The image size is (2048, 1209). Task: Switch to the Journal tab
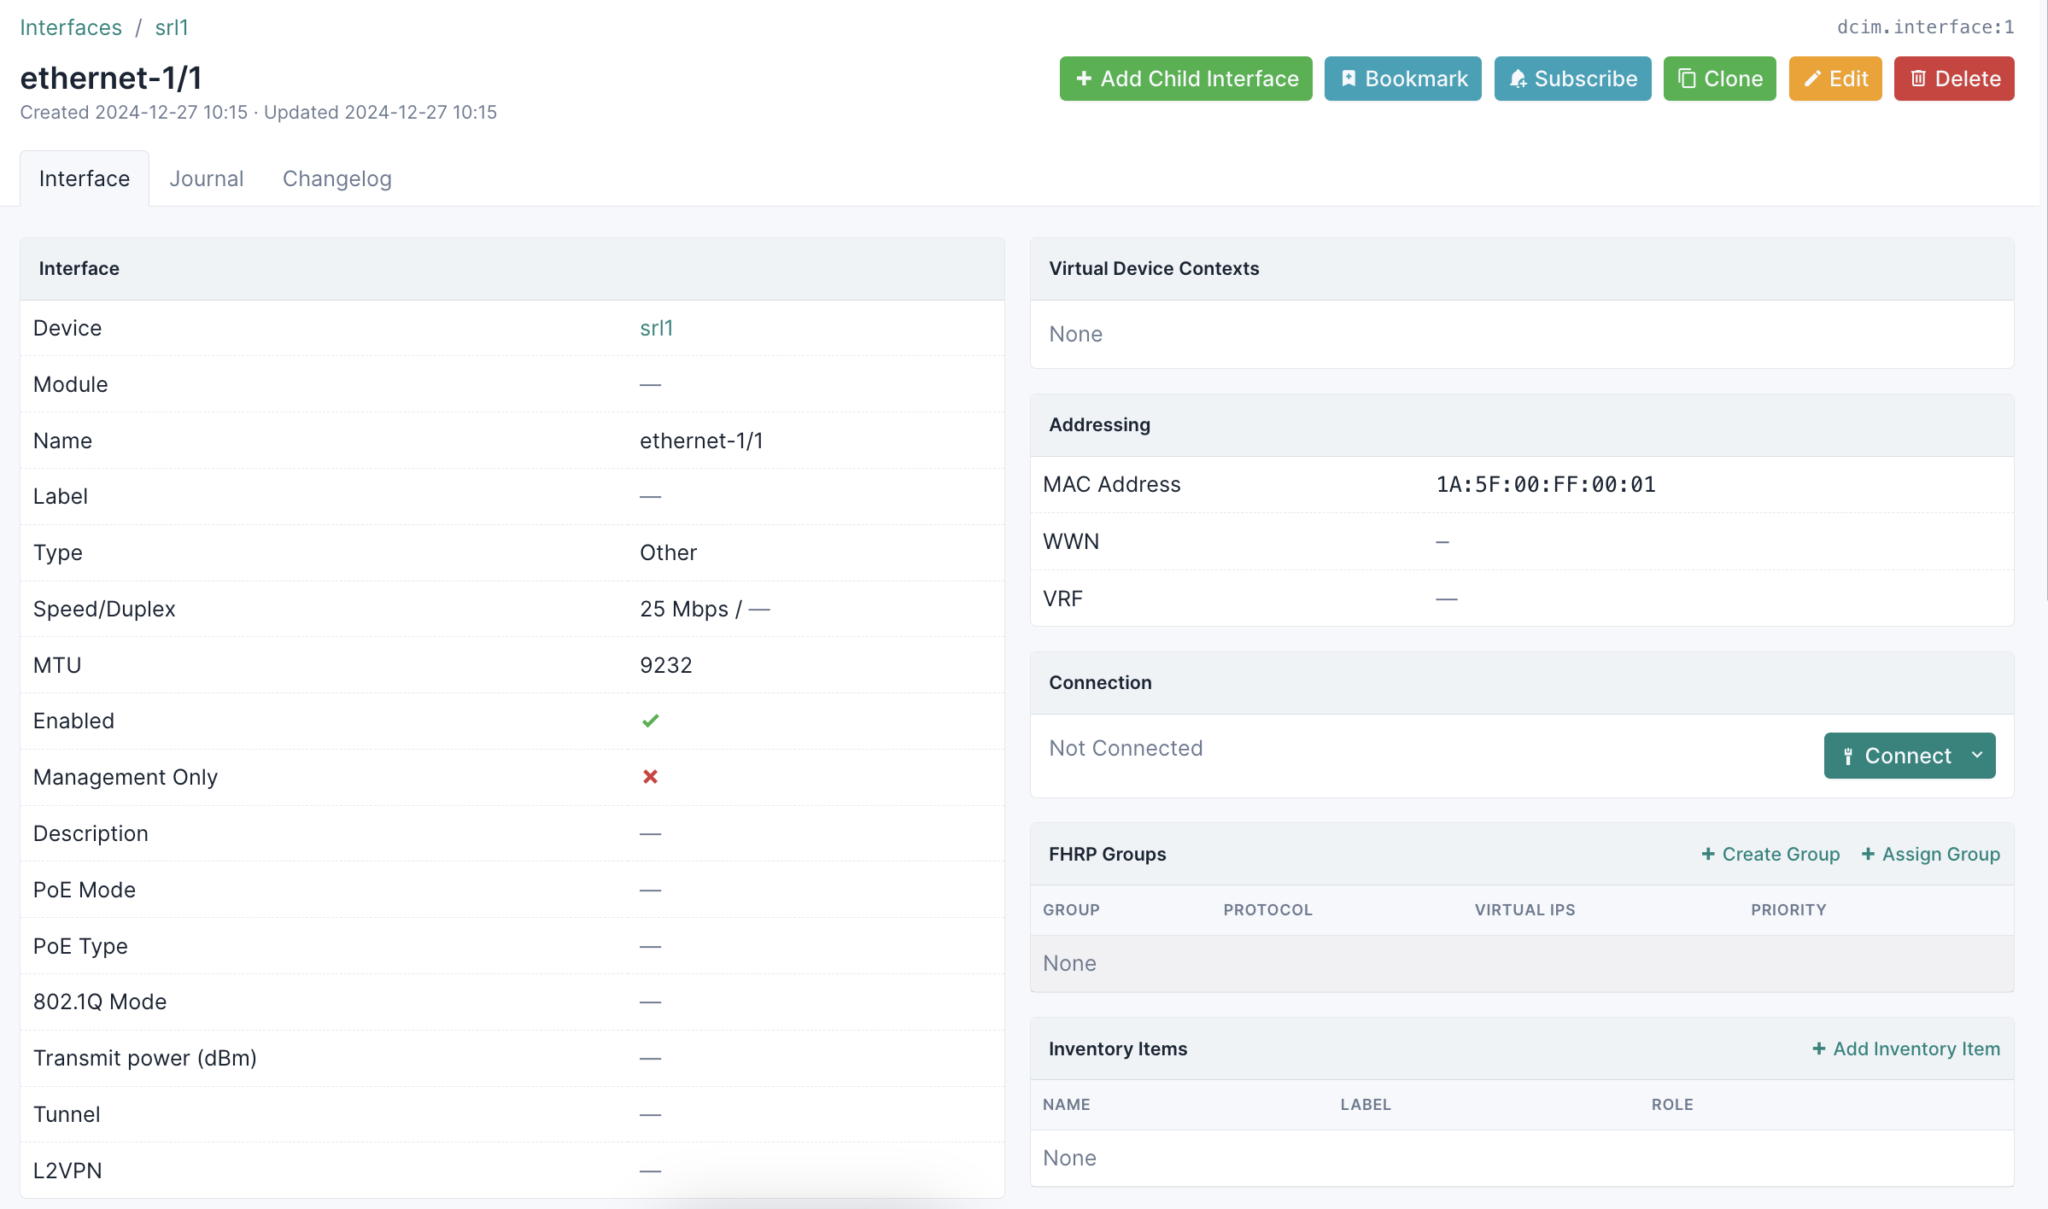[x=206, y=179]
